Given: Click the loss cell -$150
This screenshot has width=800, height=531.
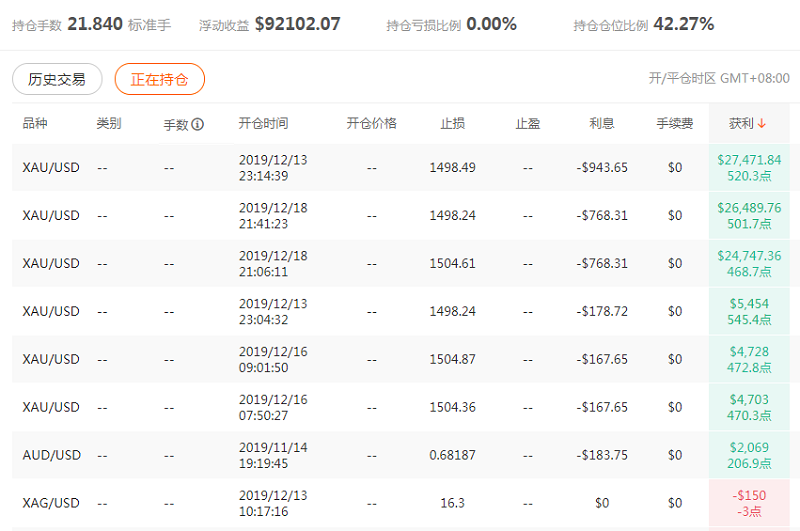Looking at the screenshot, I should pos(749,503).
